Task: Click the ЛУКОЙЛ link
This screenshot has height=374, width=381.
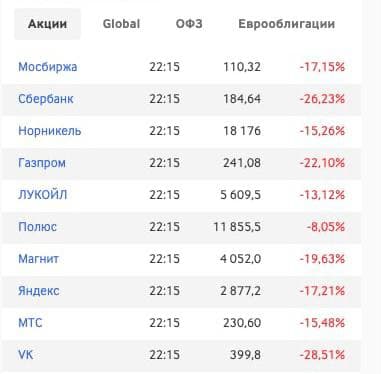Action: pyautogui.click(x=43, y=195)
